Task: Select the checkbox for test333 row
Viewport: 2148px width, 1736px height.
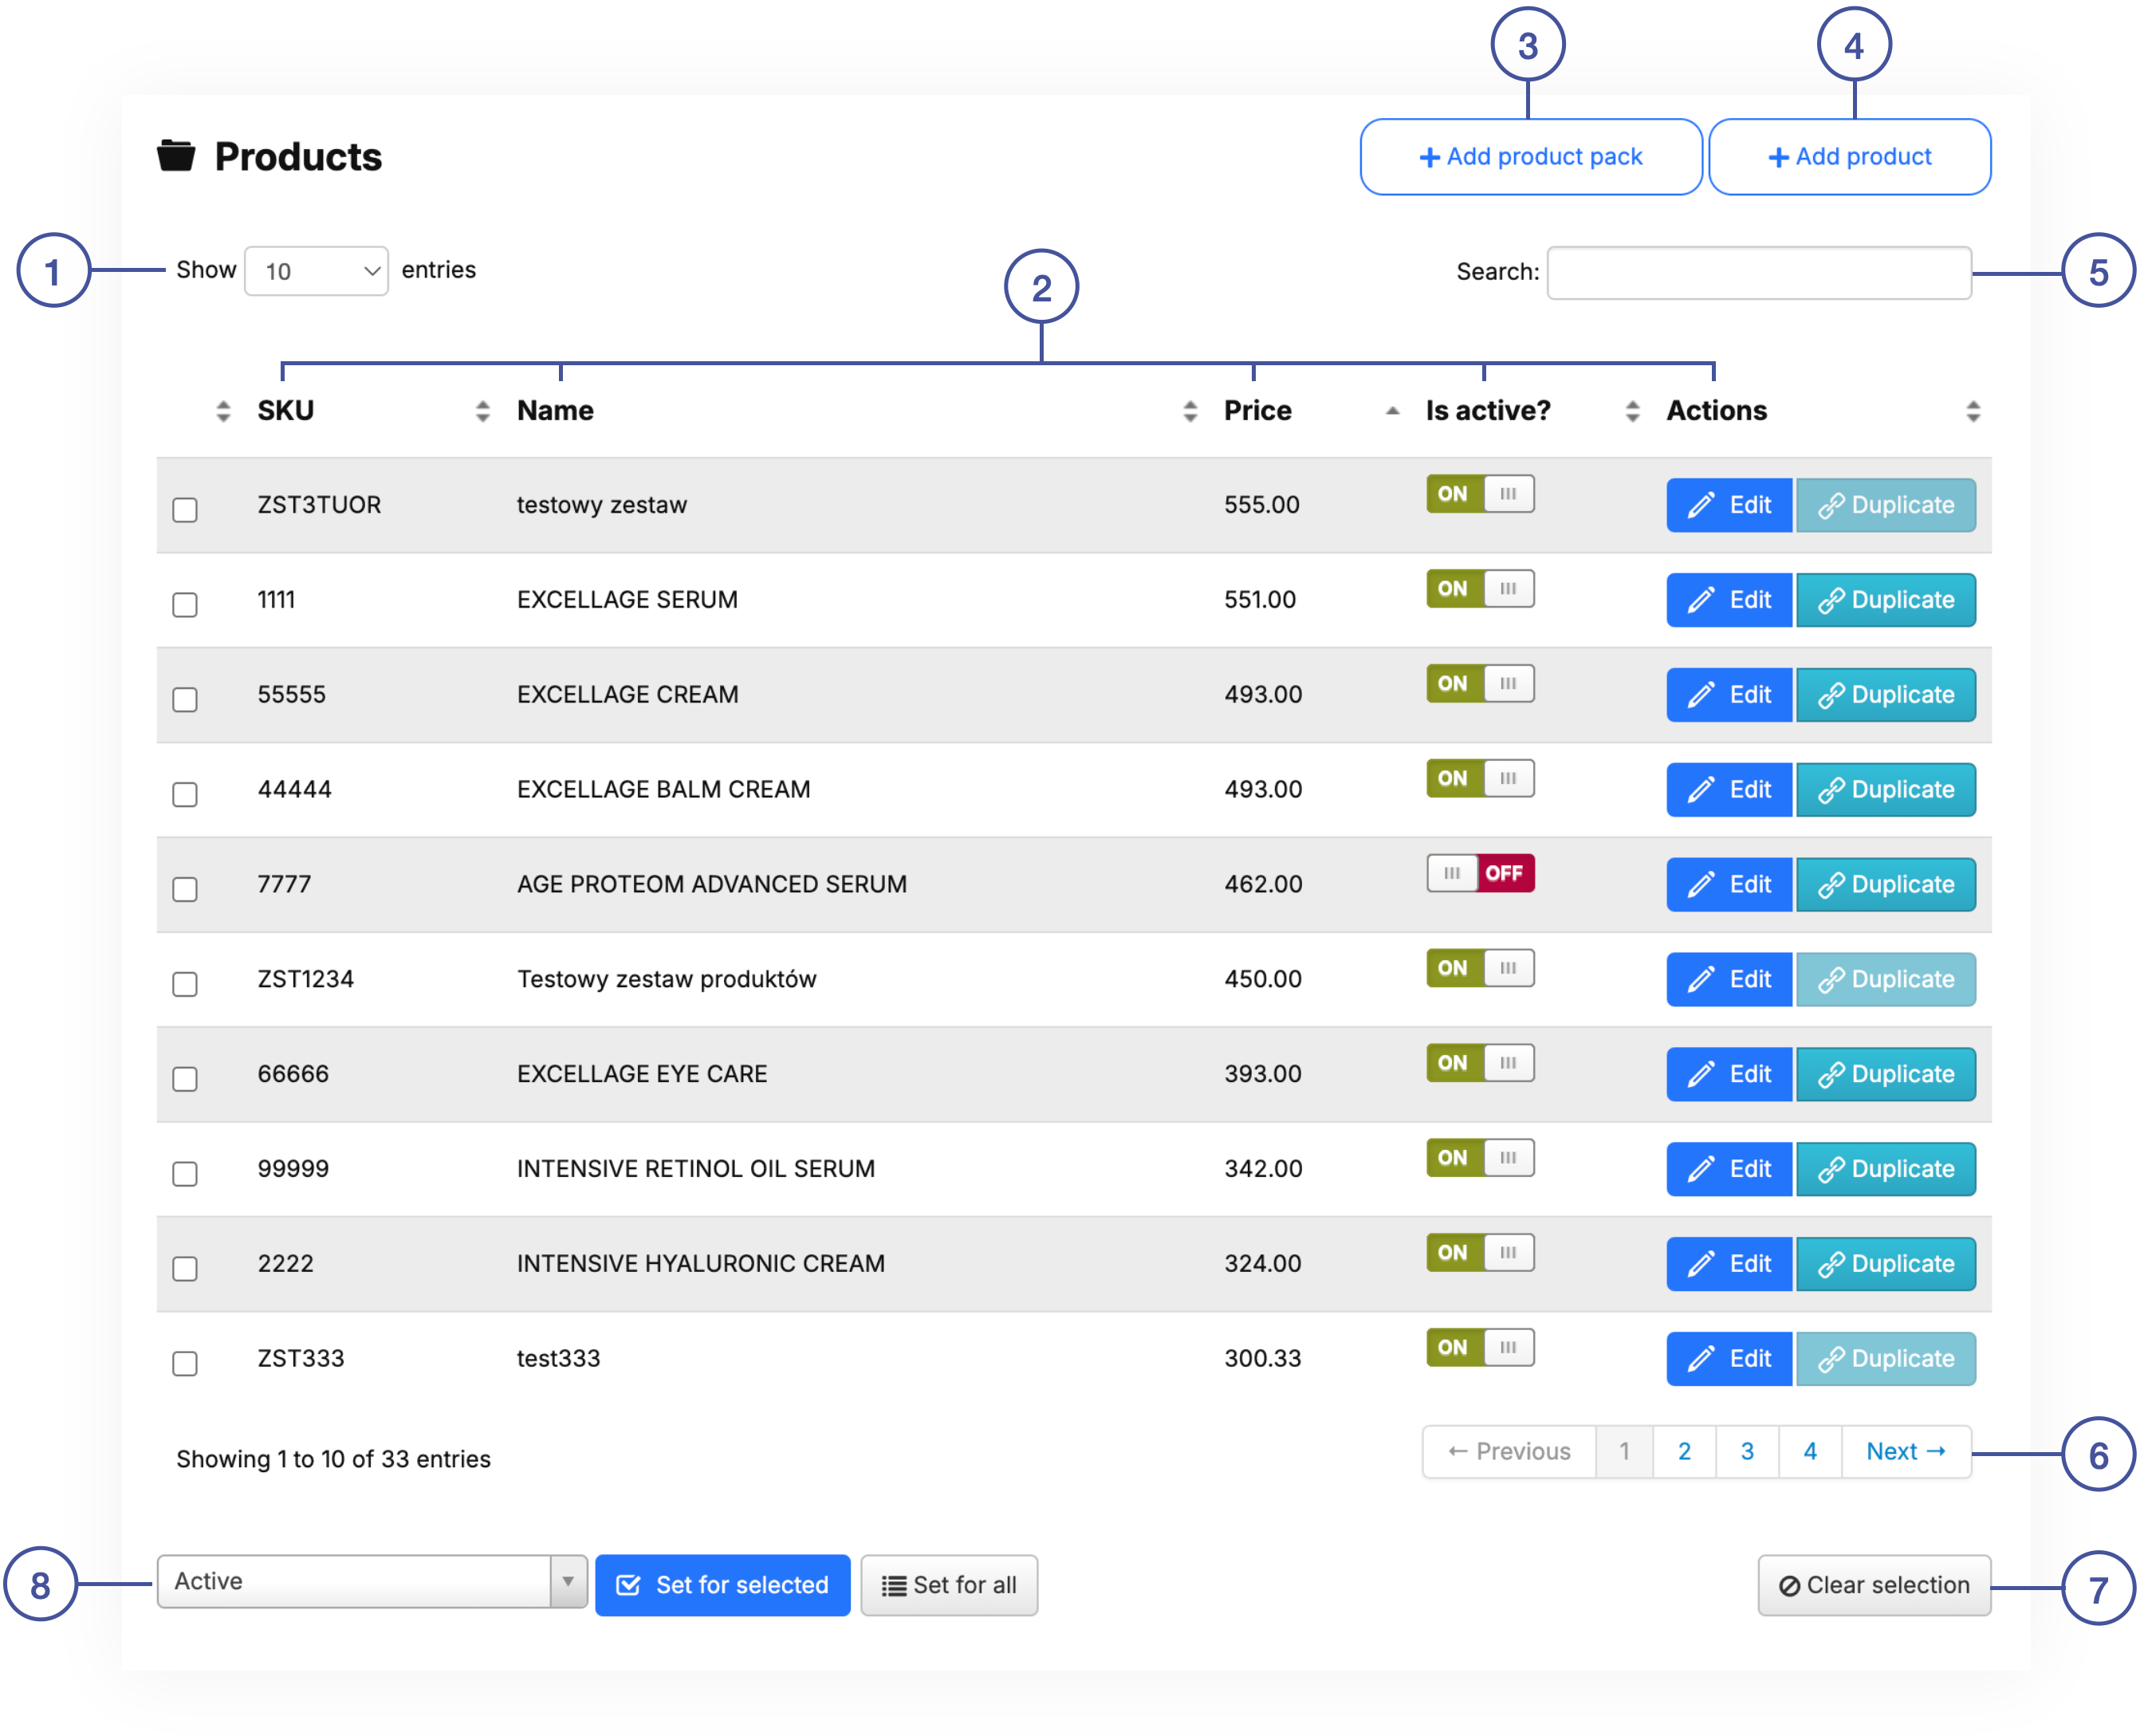Action: point(185,1363)
